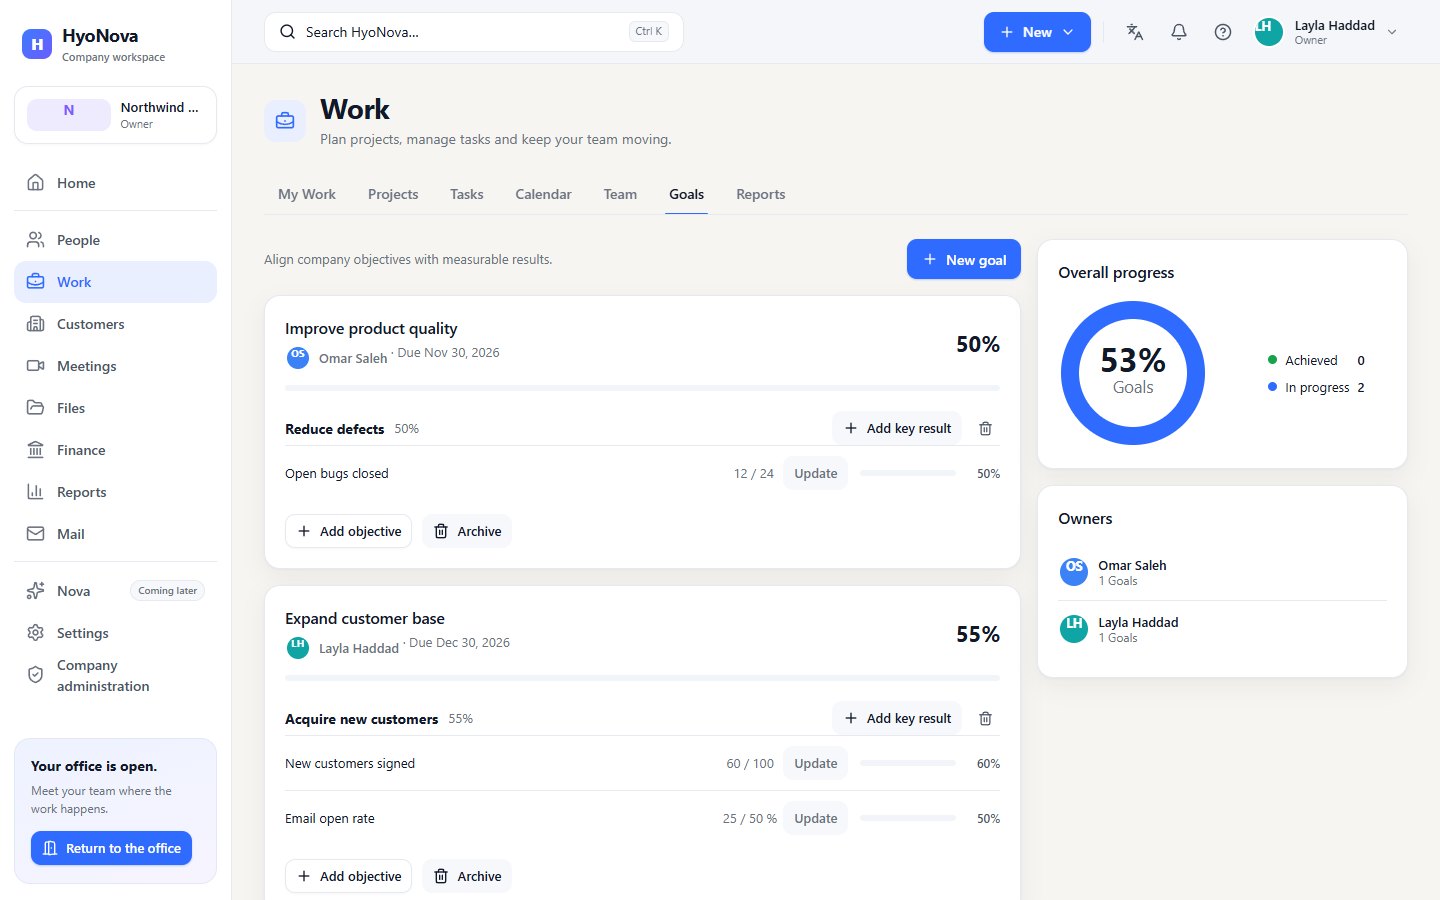The height and width of the screenshot is (900, 1440).
Task: Click the Improve product quality progress bar
Action: (x=642, y=388)
